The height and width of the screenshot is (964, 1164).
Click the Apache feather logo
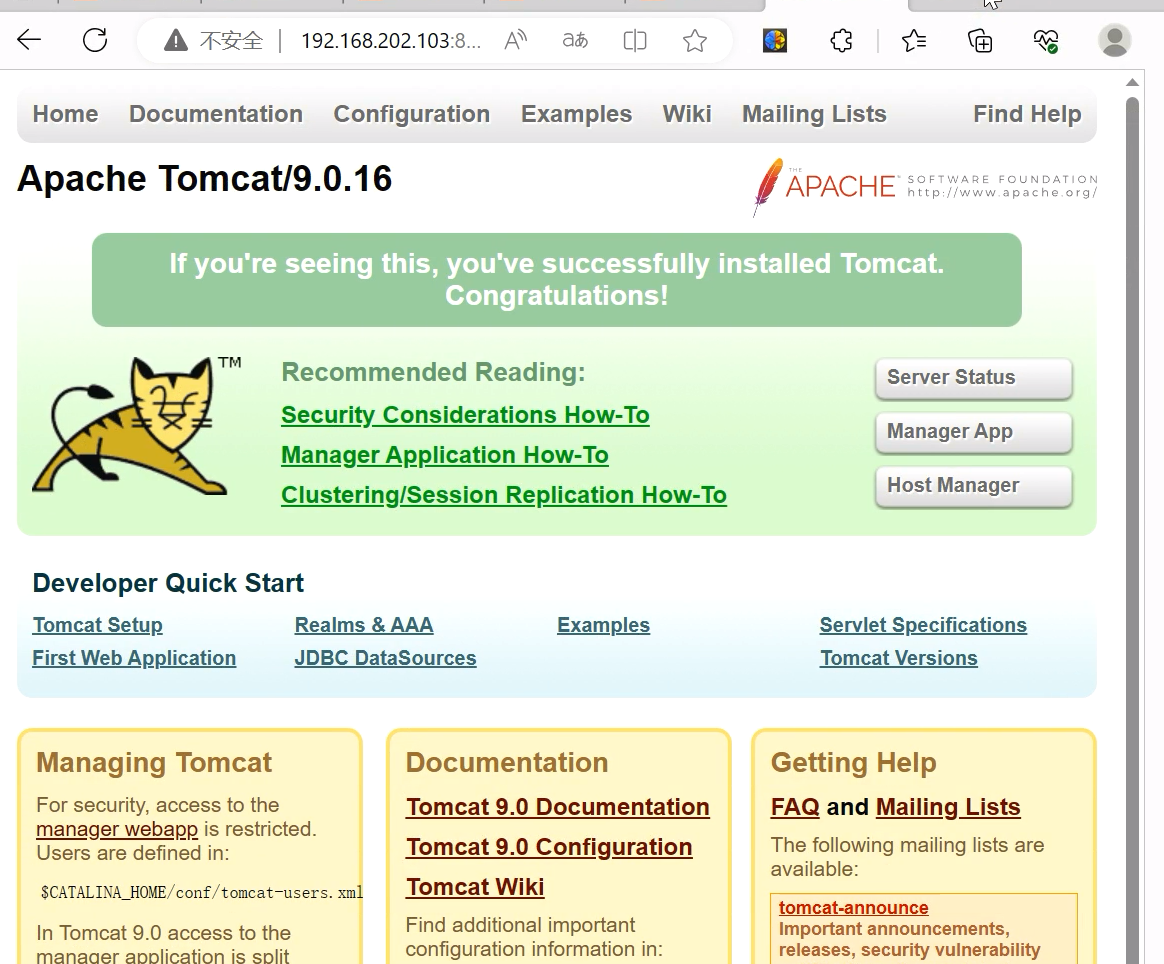924,186
